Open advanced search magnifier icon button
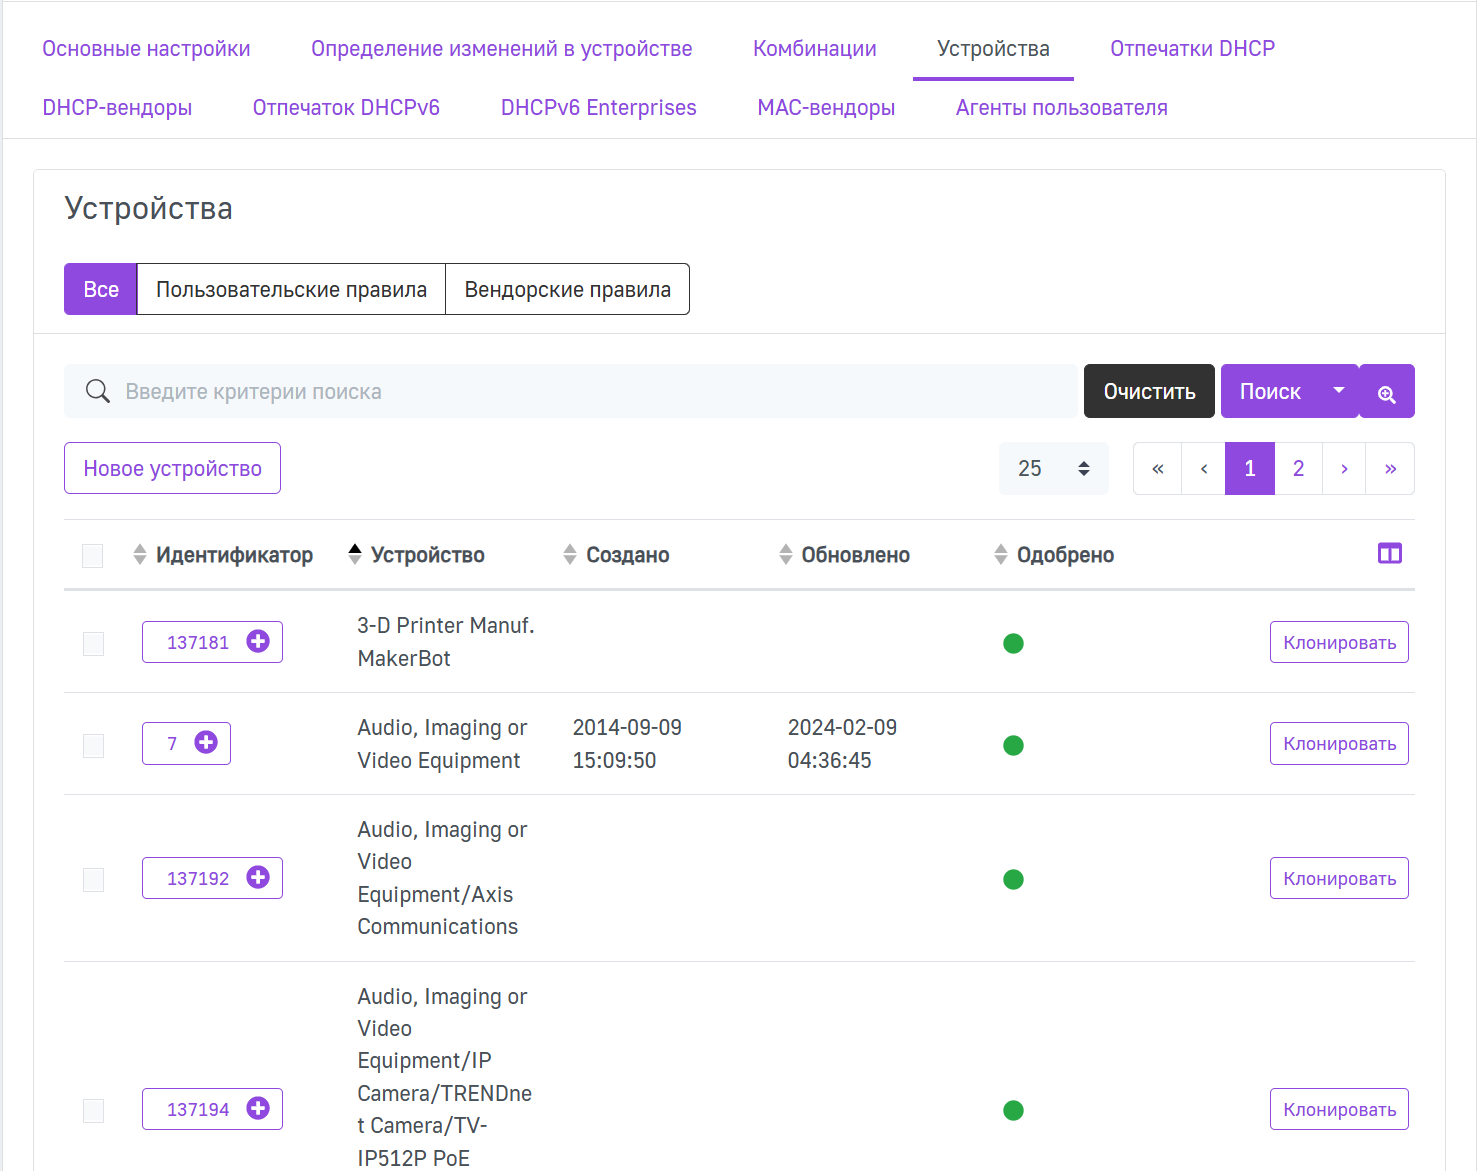The width and height of the screenshot is (1477, 1171). [1387, 391]
